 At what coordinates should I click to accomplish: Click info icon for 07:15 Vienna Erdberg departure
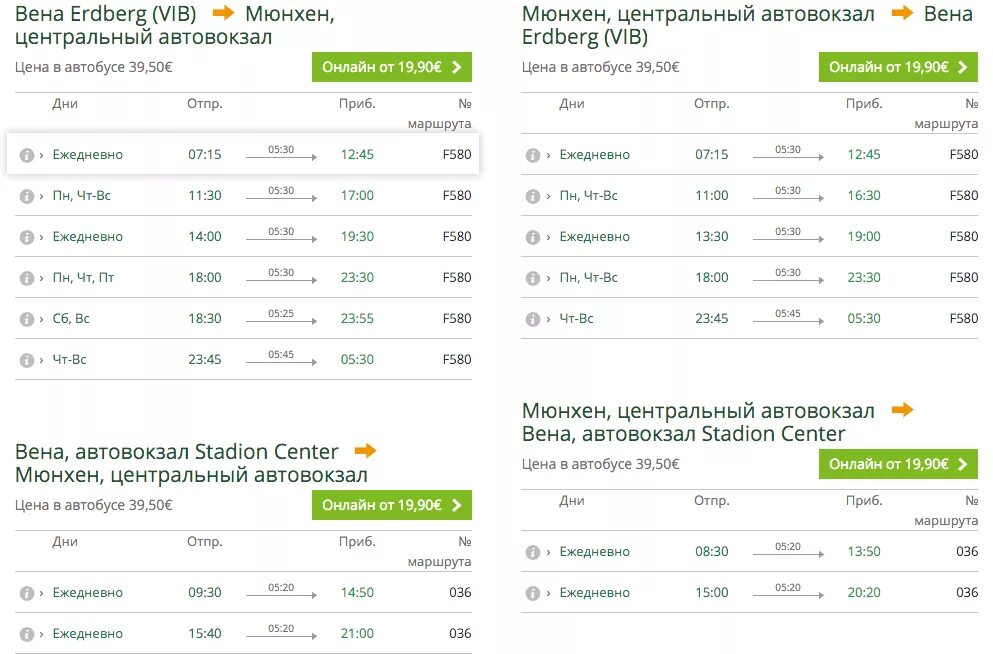27,155
